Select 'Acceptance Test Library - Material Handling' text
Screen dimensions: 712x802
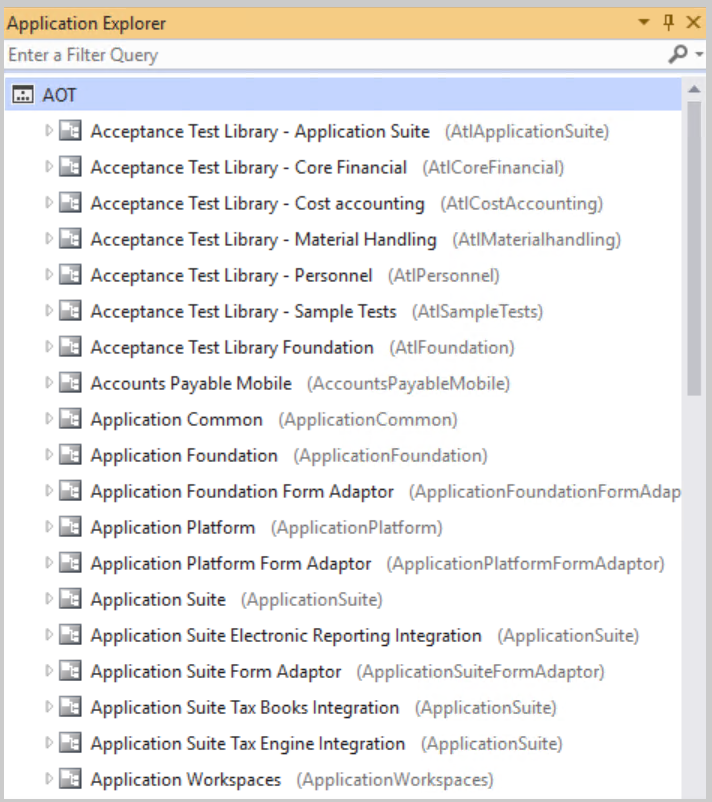pos(263,239)
